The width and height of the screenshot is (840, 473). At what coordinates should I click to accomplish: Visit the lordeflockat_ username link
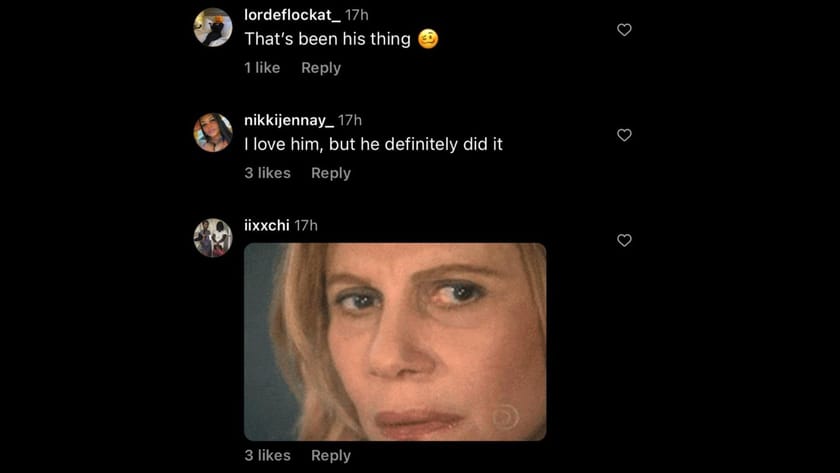292,15
